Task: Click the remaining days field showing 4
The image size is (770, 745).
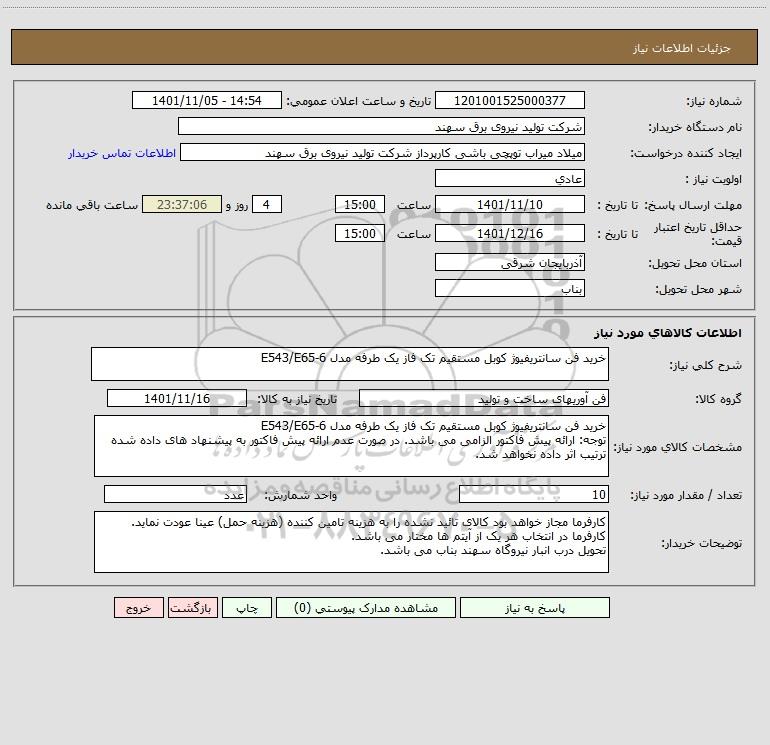Action: (x=267, y=204)
